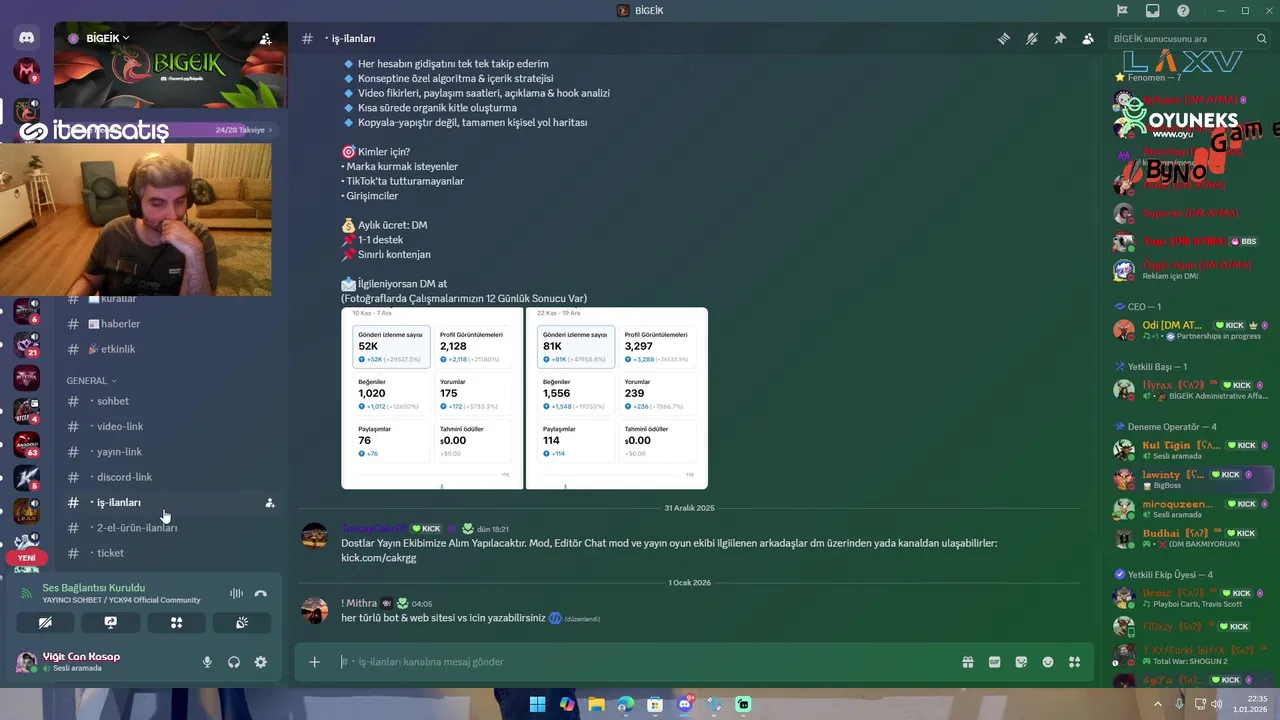Open volume control in system tray
Viewport: 1280px width, 720px height.
tap(1217, 704)
